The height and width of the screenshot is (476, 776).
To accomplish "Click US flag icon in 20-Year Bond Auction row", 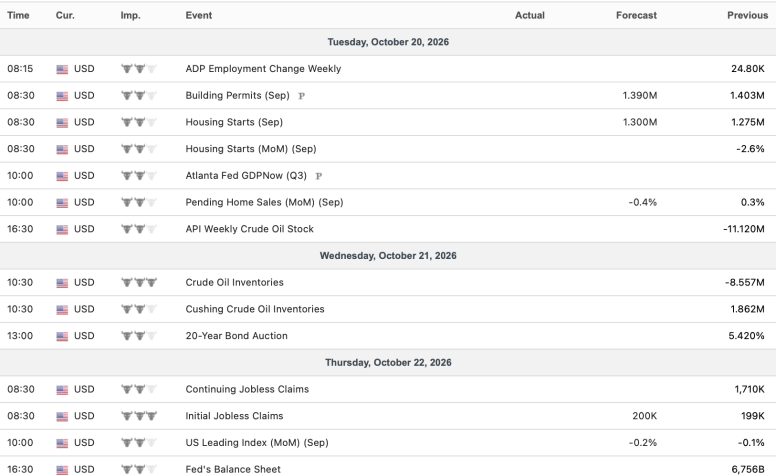I will (x=62, y=336).
